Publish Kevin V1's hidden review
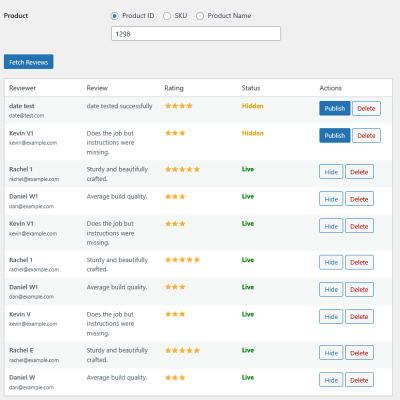The height and width of the screenshot is (400, 400). [x=335, y=136]
